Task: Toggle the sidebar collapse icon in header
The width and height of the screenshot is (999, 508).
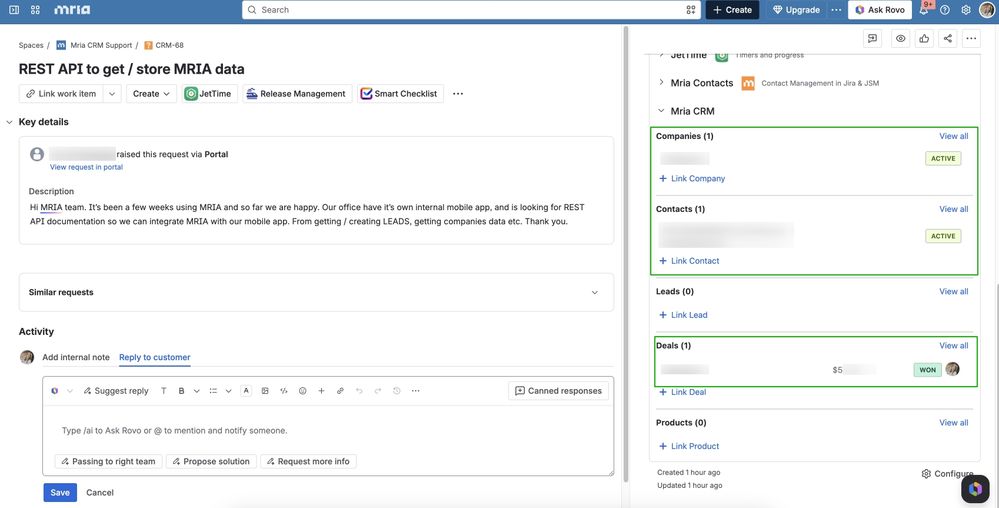Action: click(x=14, y=10)
